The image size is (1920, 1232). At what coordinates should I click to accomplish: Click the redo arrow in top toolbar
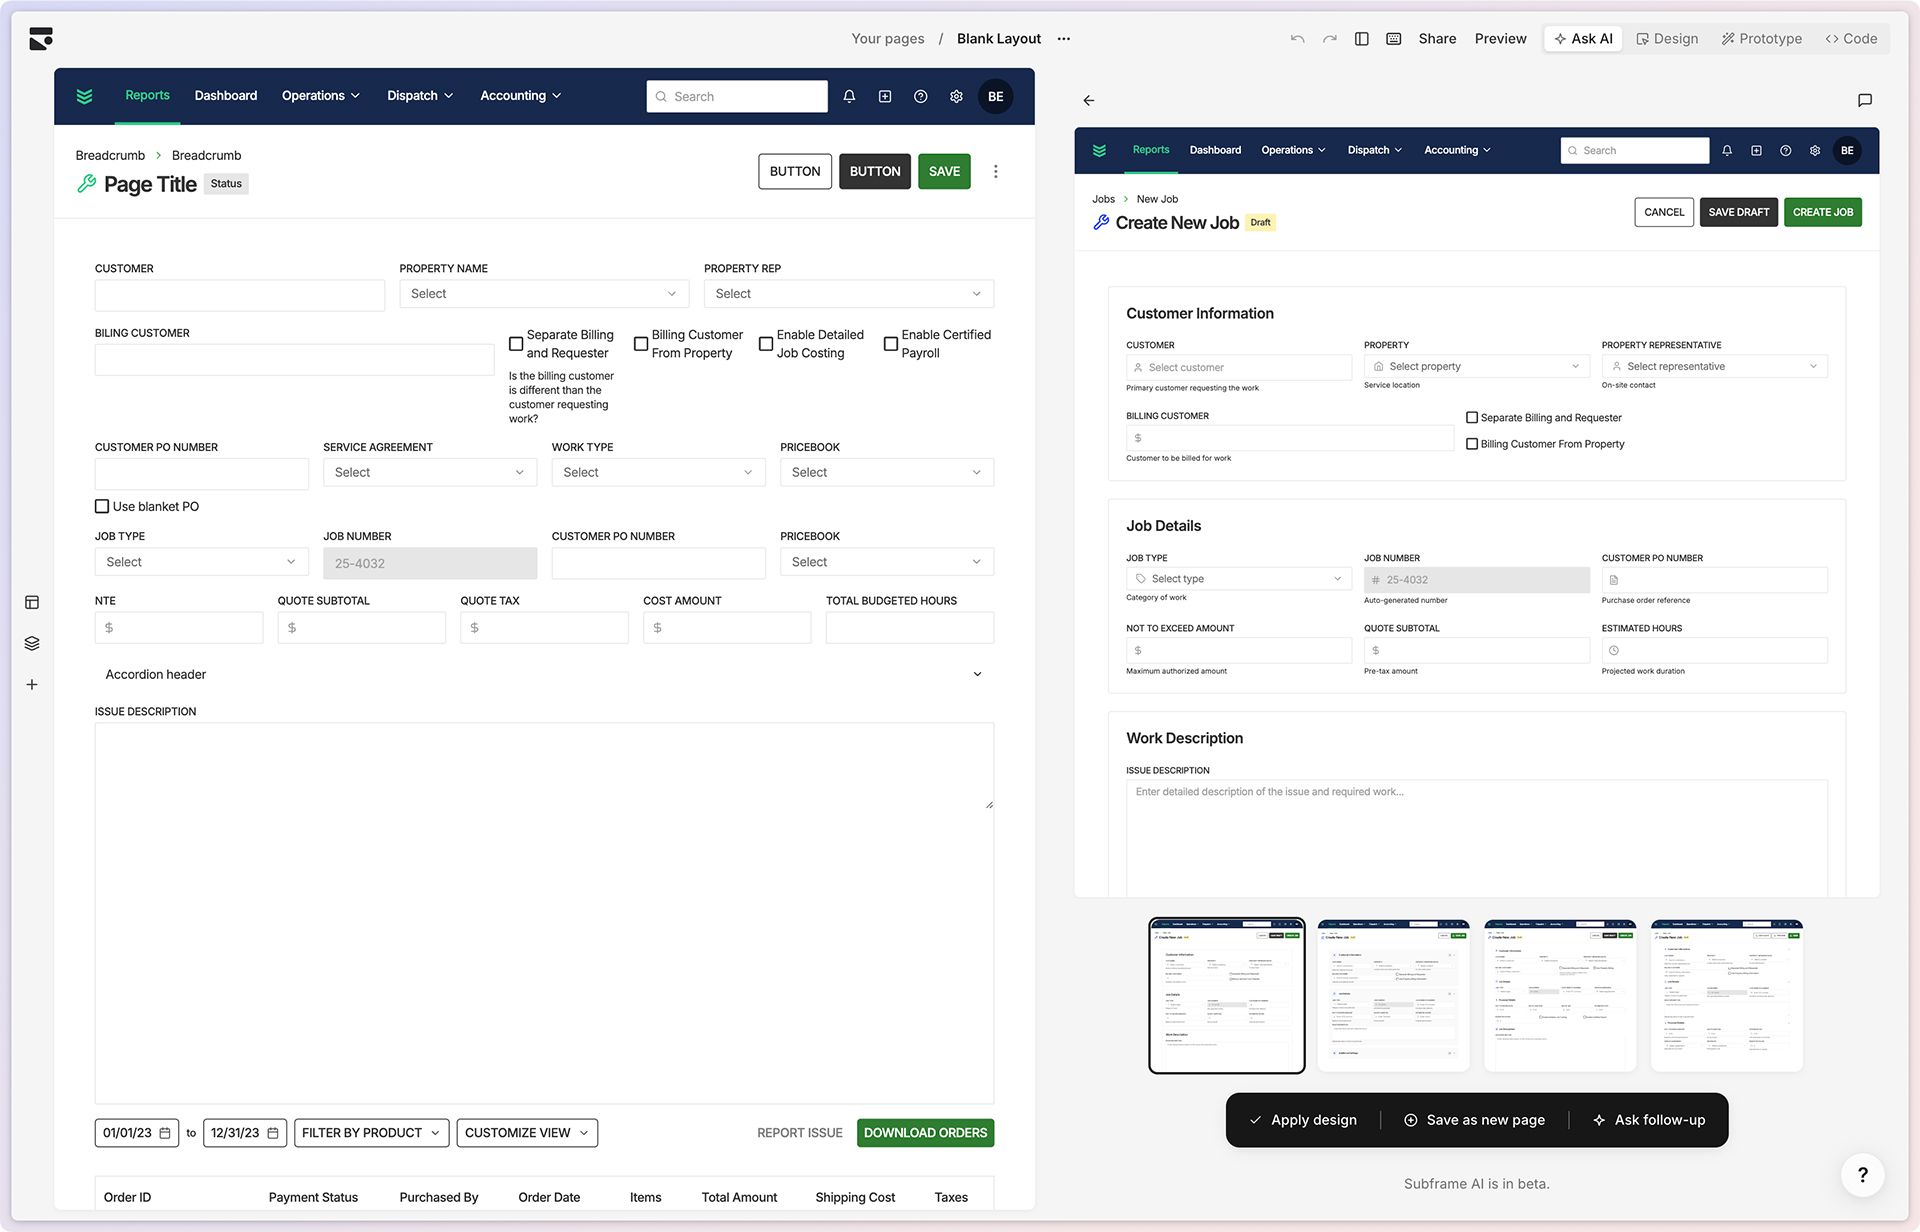coord(1329,39)
